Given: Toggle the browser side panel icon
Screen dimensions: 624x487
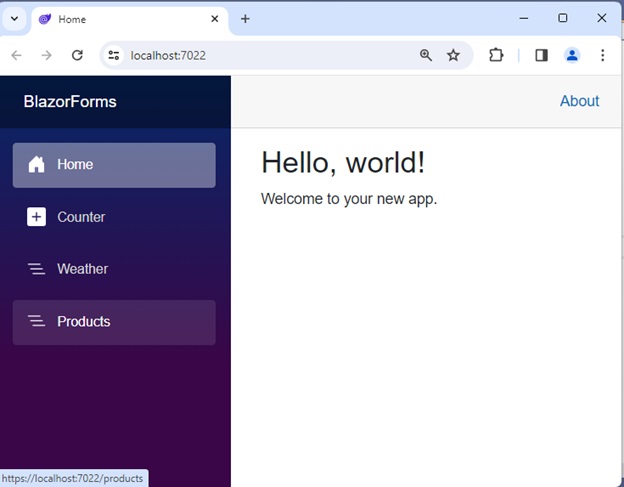Looking at the screenshot, I should tap(541, 55).
